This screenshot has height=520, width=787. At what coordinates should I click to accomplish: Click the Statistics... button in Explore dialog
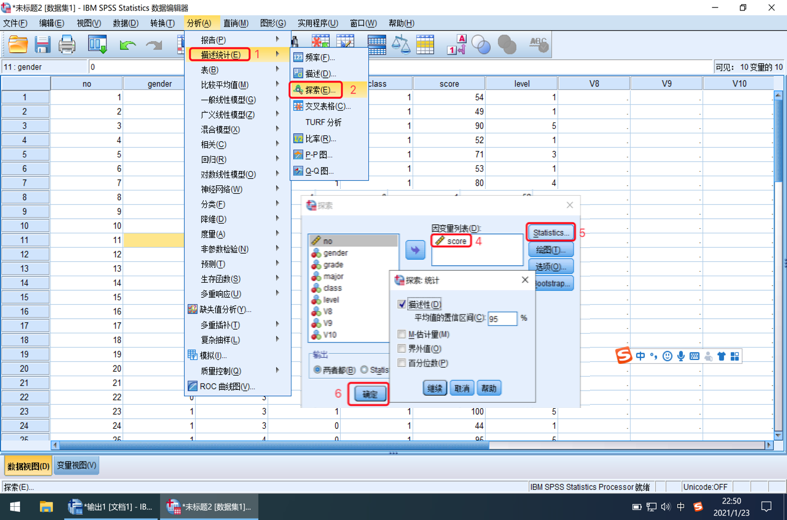tap(551, 232)
